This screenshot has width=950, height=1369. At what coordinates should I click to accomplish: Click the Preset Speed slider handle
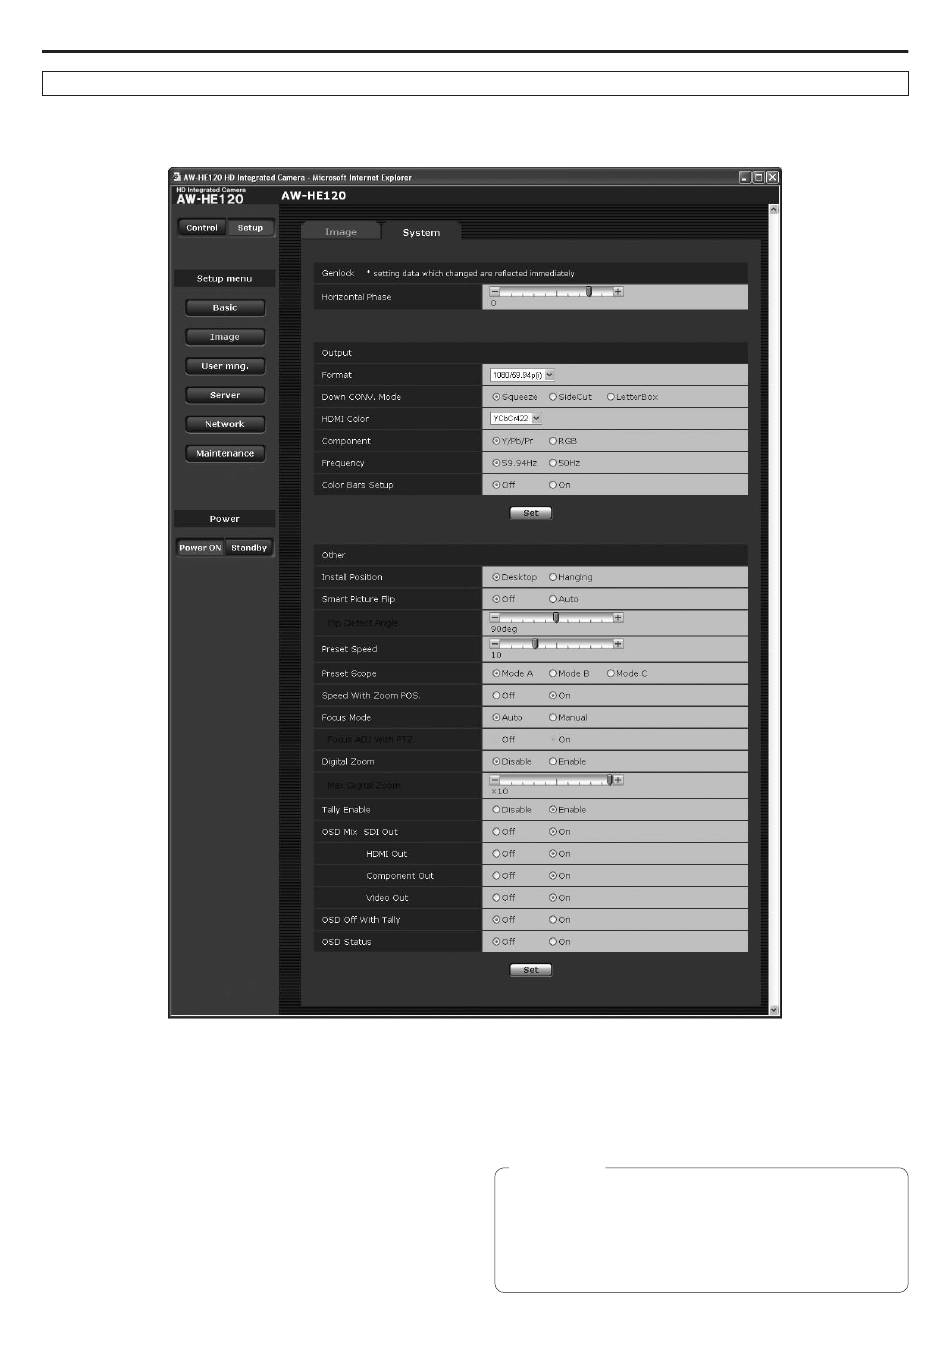[x=535, y=644]
